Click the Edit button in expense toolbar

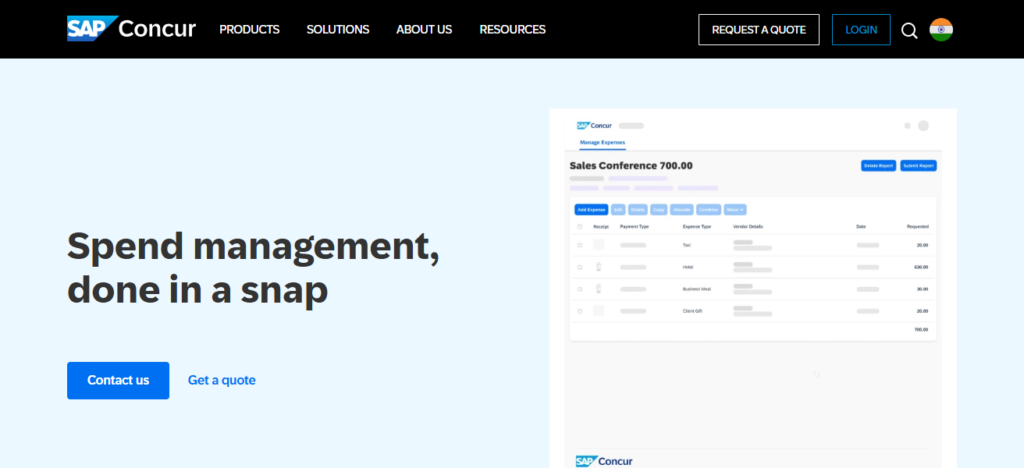pyautogui.click(x=618, y=210)
